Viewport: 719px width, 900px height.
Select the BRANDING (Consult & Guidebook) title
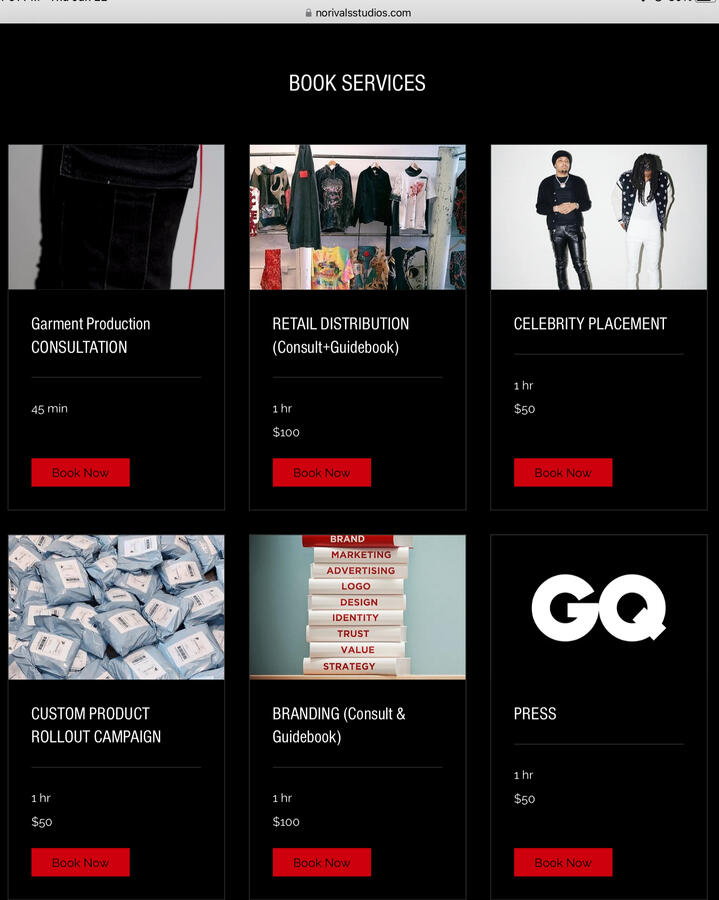click(x=339, y=725)
